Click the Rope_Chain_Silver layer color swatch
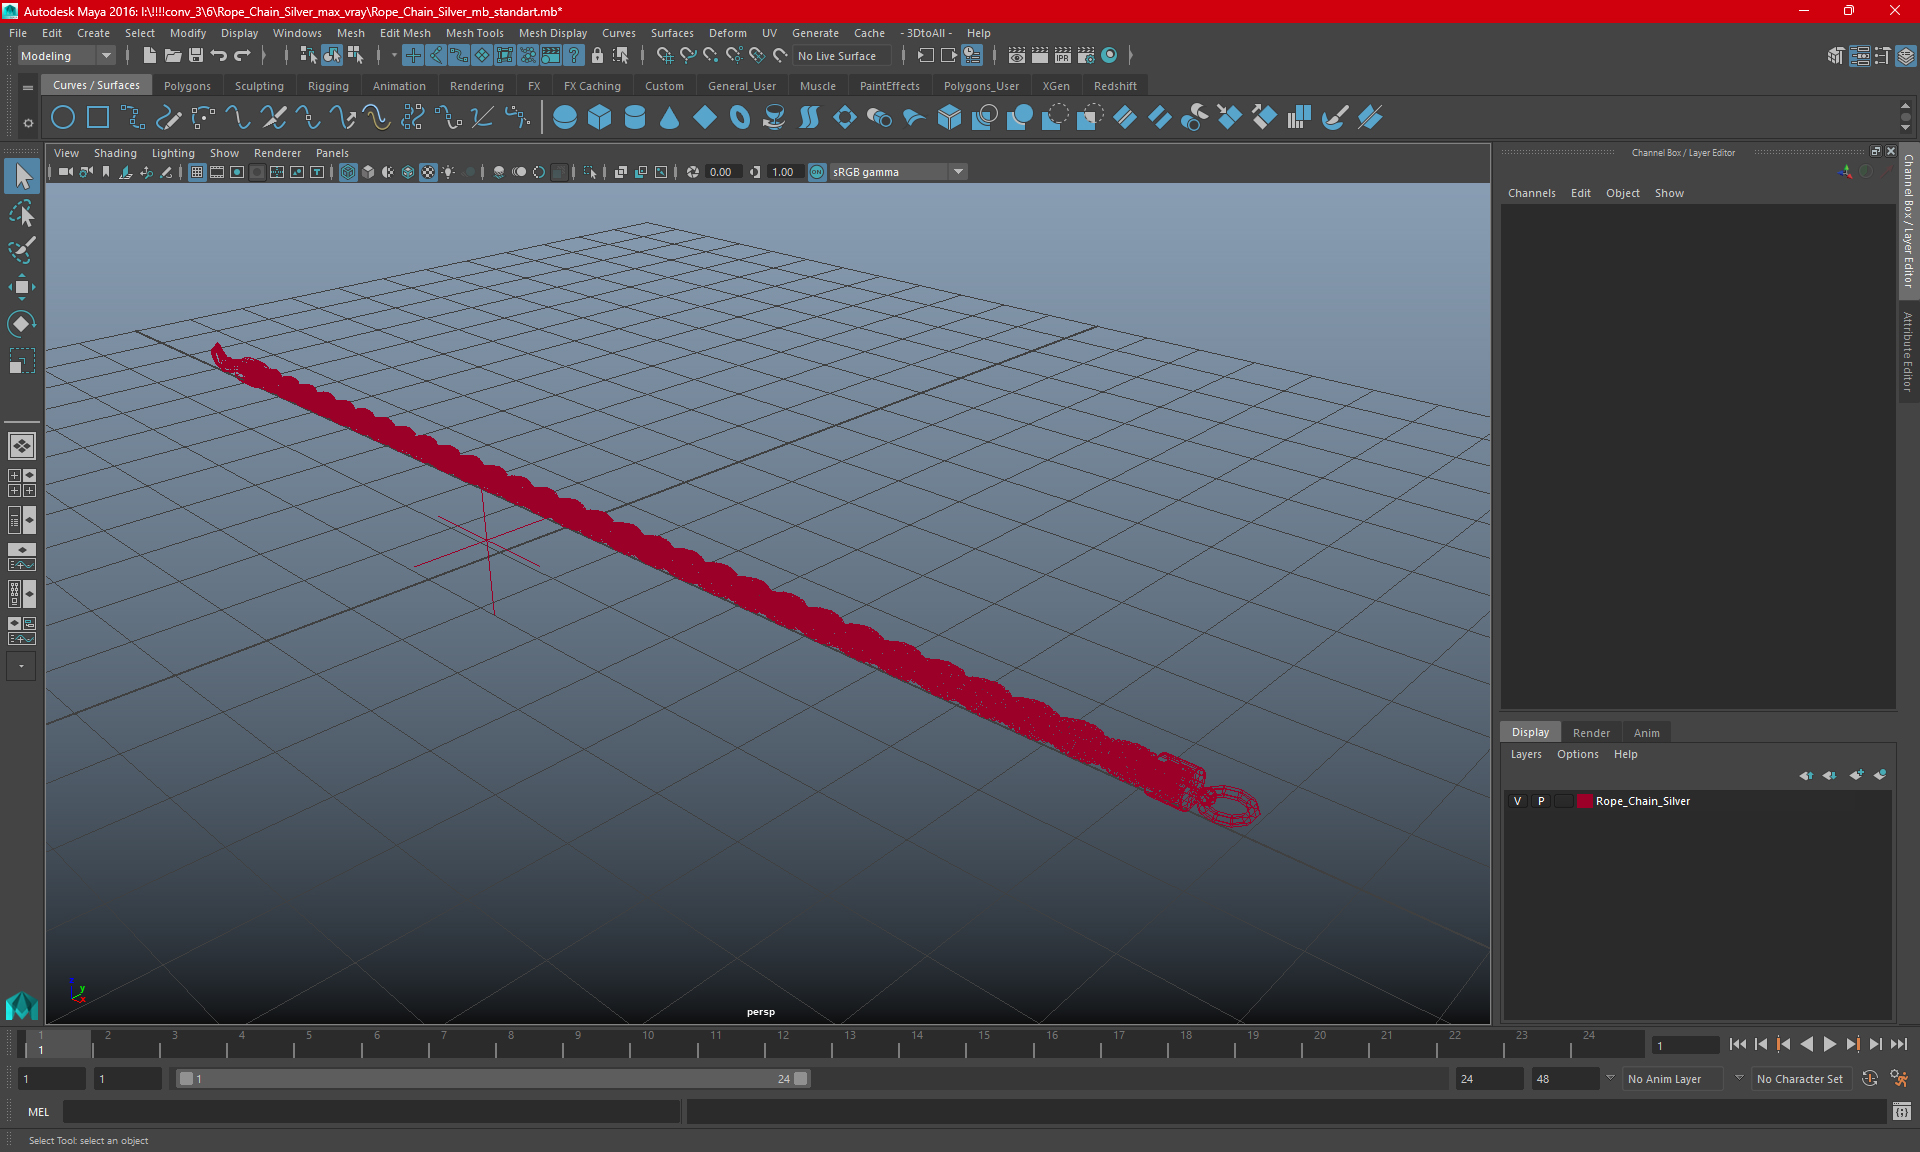The image size is (1920, 1152). coord(1585,801)
